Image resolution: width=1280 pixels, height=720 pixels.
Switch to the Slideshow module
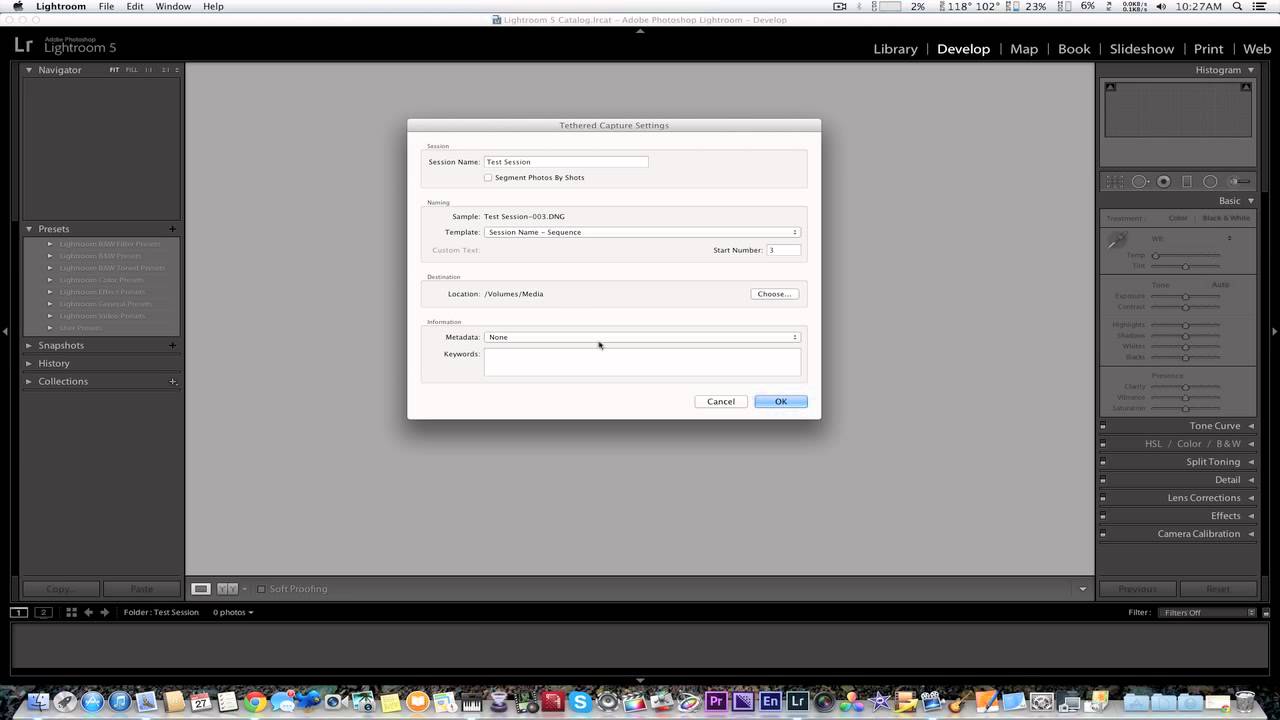[1142, 49]
